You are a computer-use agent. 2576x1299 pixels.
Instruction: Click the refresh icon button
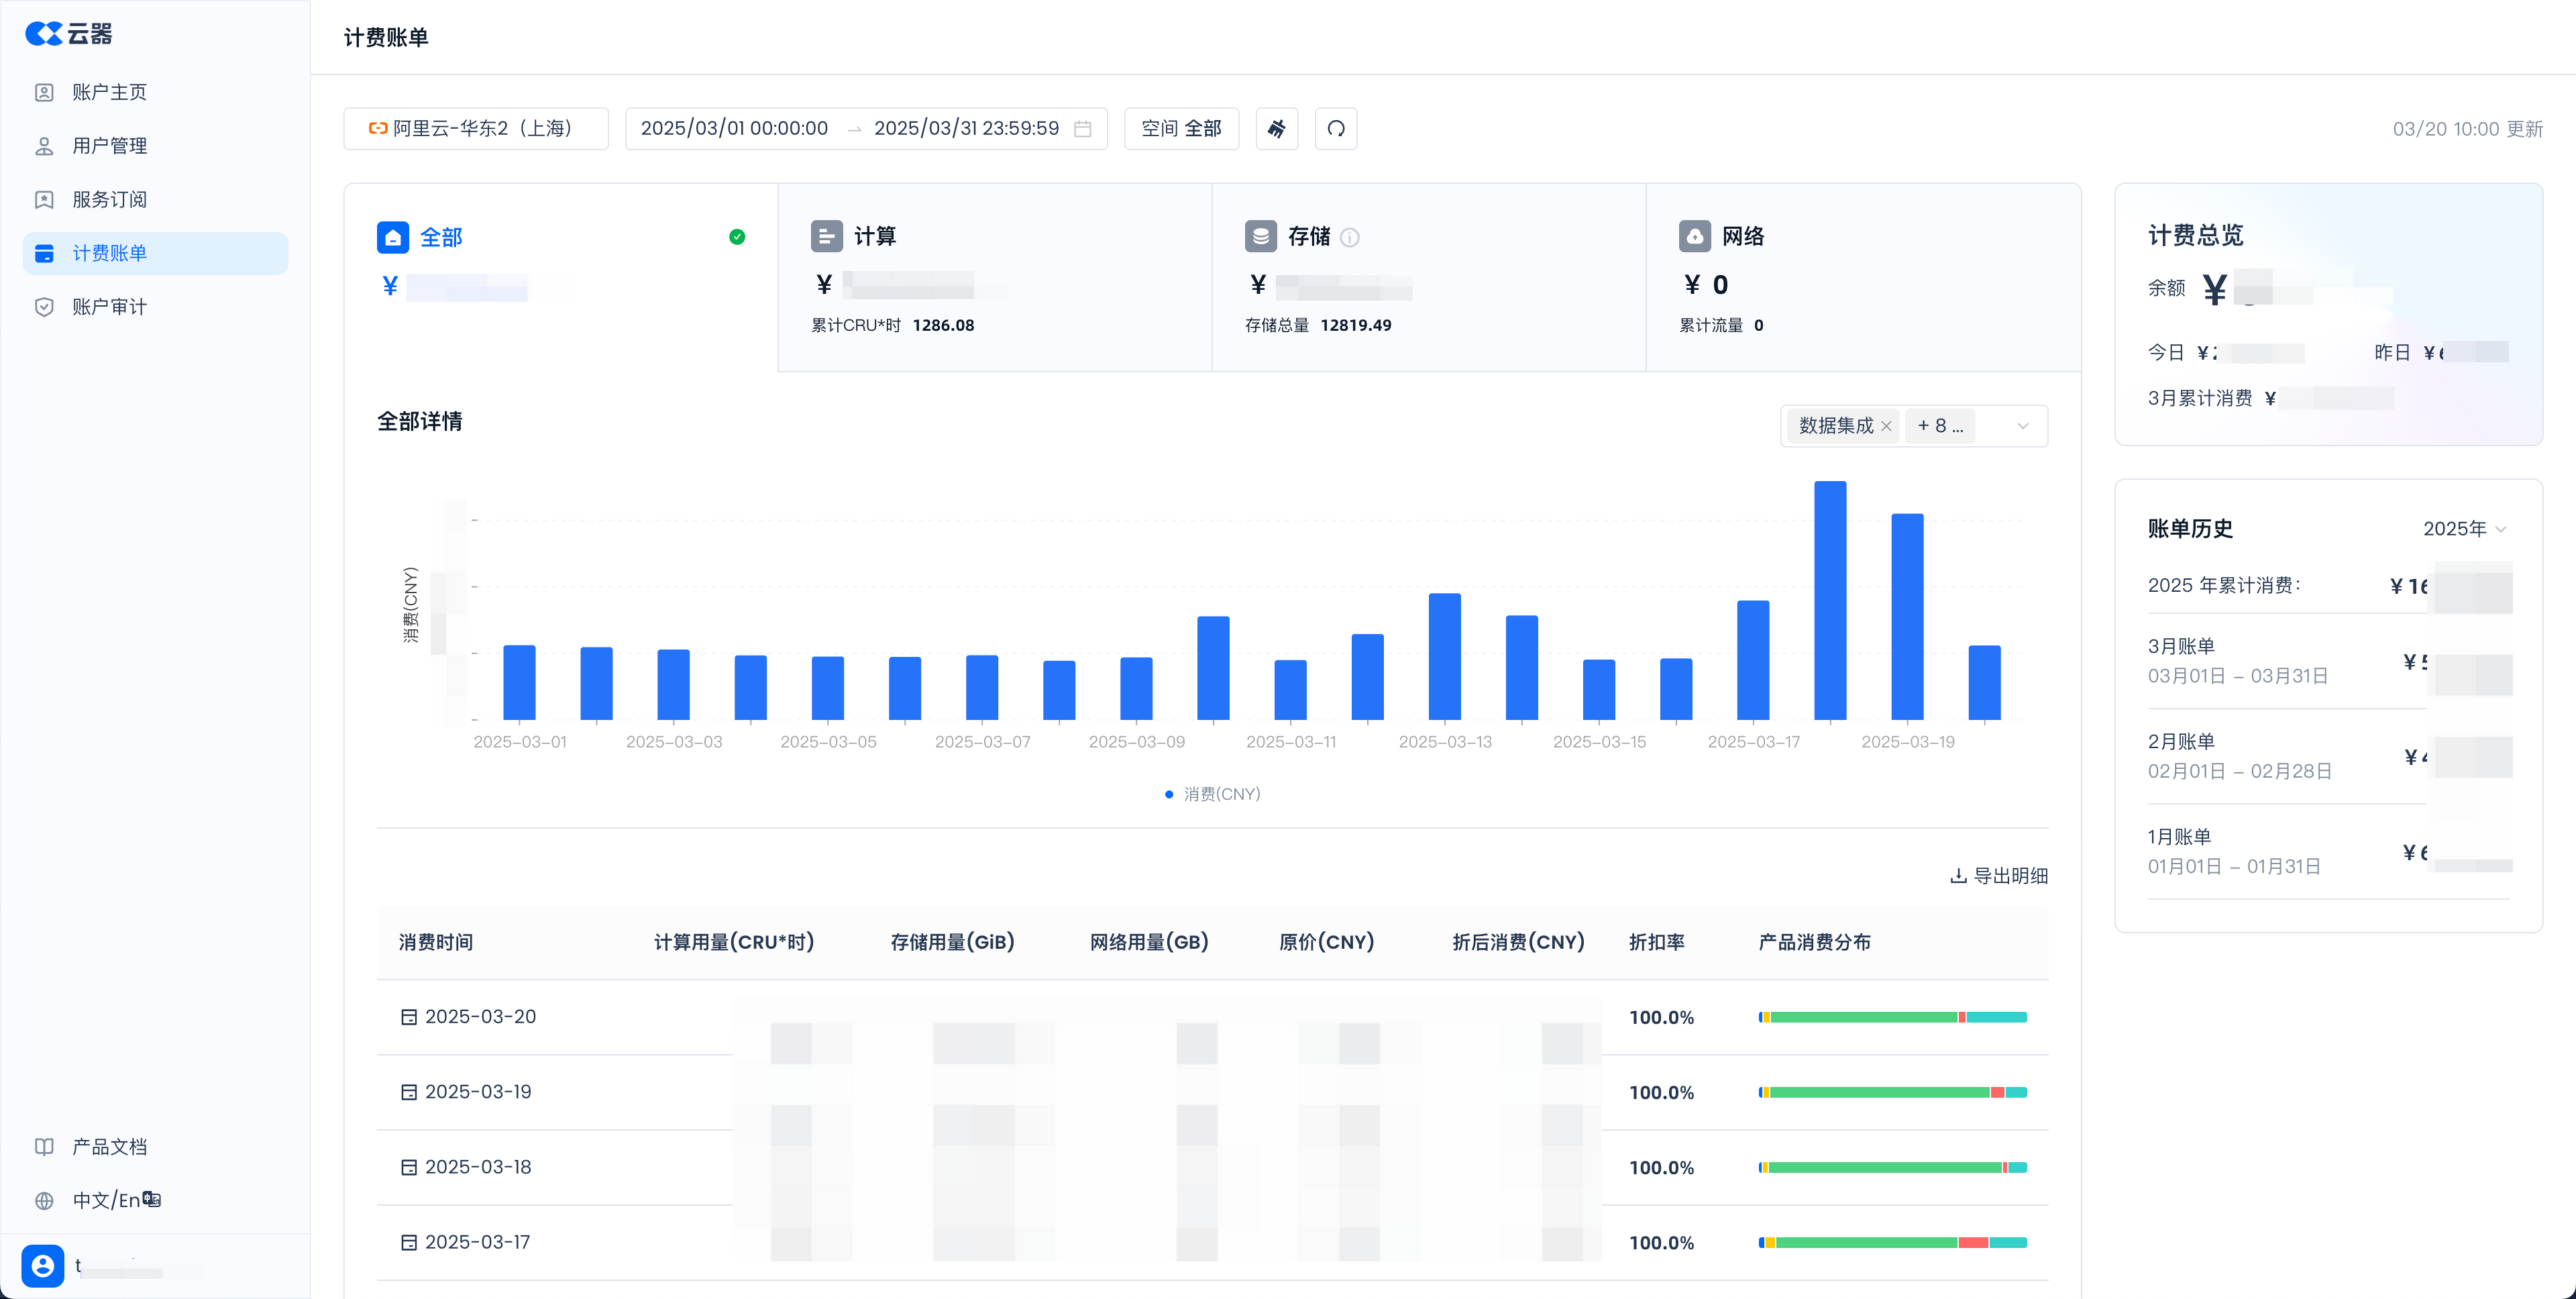pos(1335,129)
